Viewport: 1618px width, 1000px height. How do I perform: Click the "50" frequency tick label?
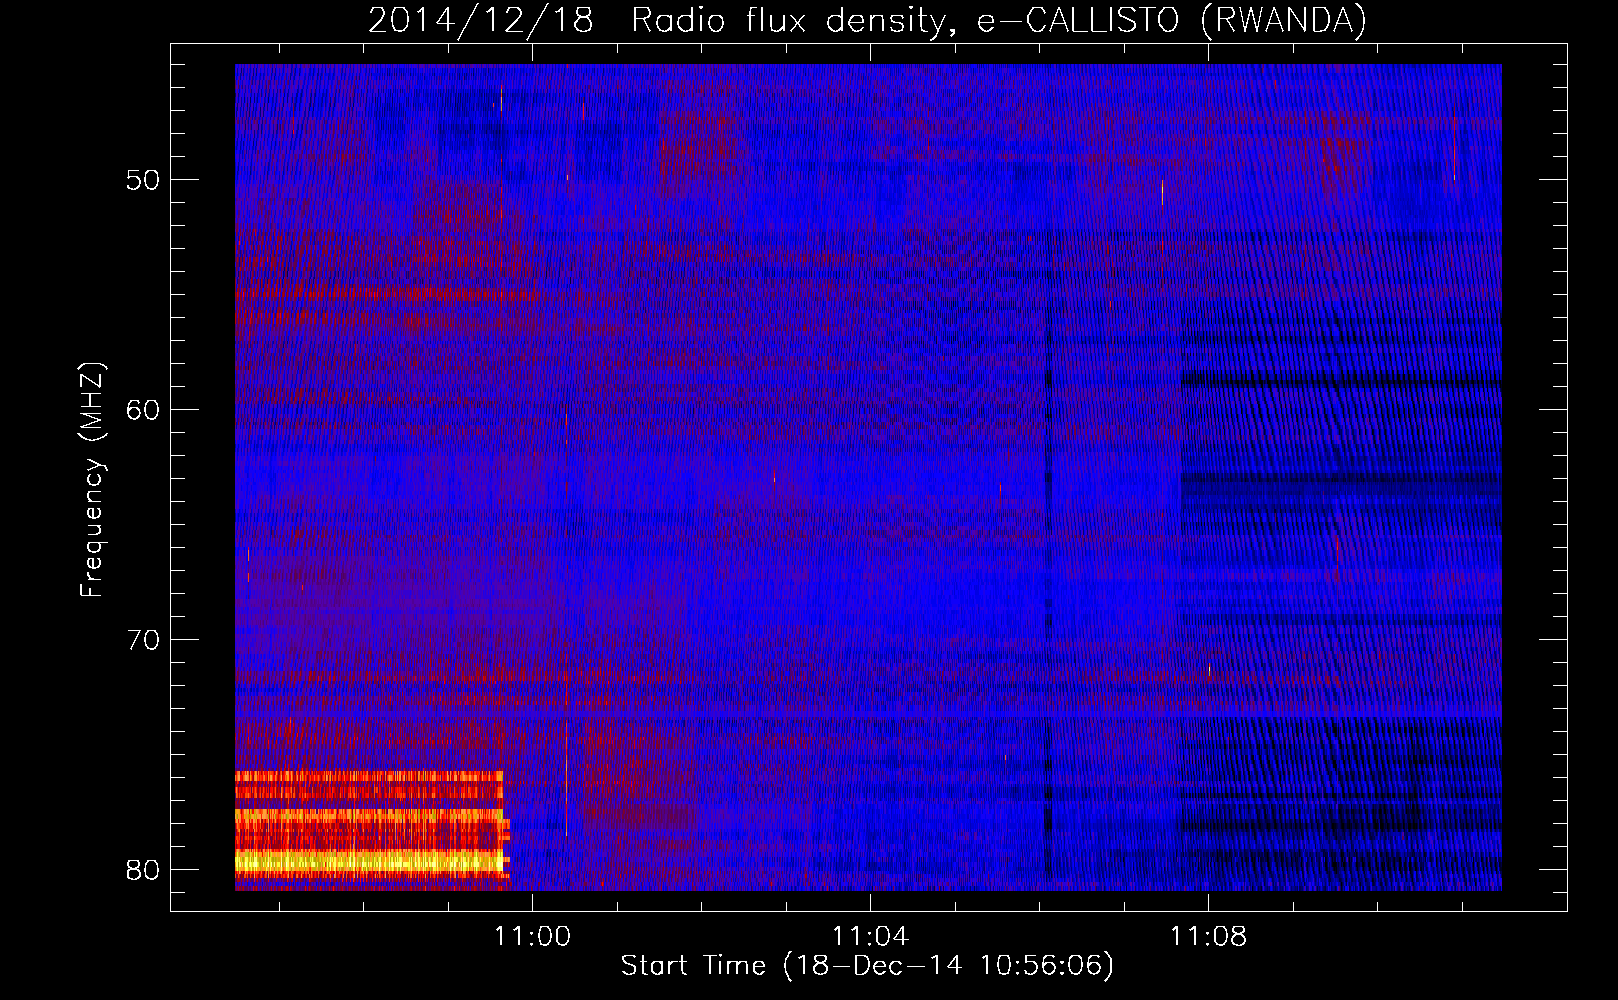point(143,180)
